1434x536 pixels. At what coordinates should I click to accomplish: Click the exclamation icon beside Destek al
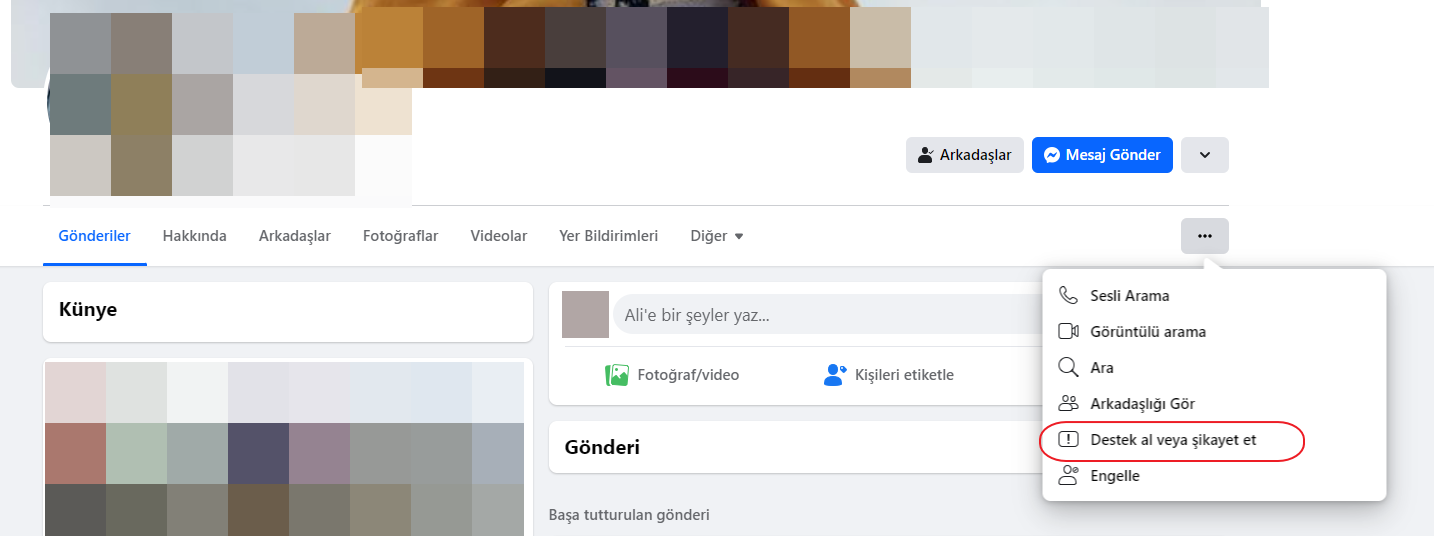1069,440
